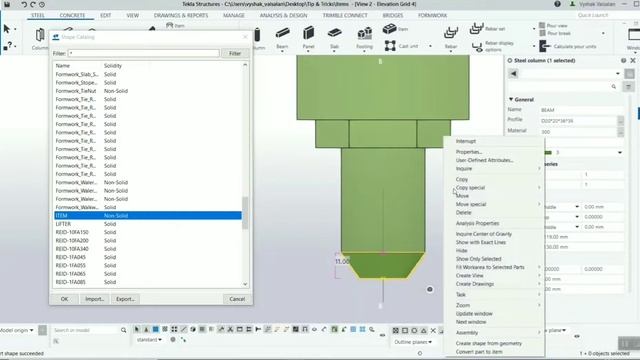Screen dimensions: 640x360
Task: Select the Formwork_TieNut shape row
Action: (148, 91)
